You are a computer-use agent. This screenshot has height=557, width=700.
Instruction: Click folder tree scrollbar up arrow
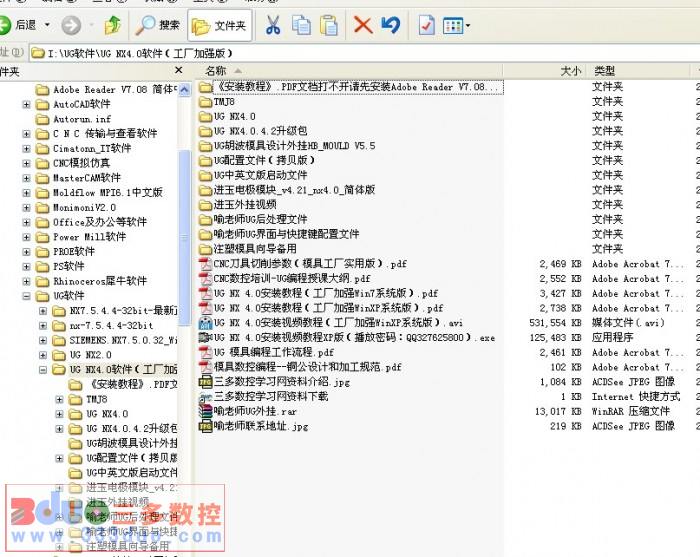pyautogui.click(x=184, y=90)
